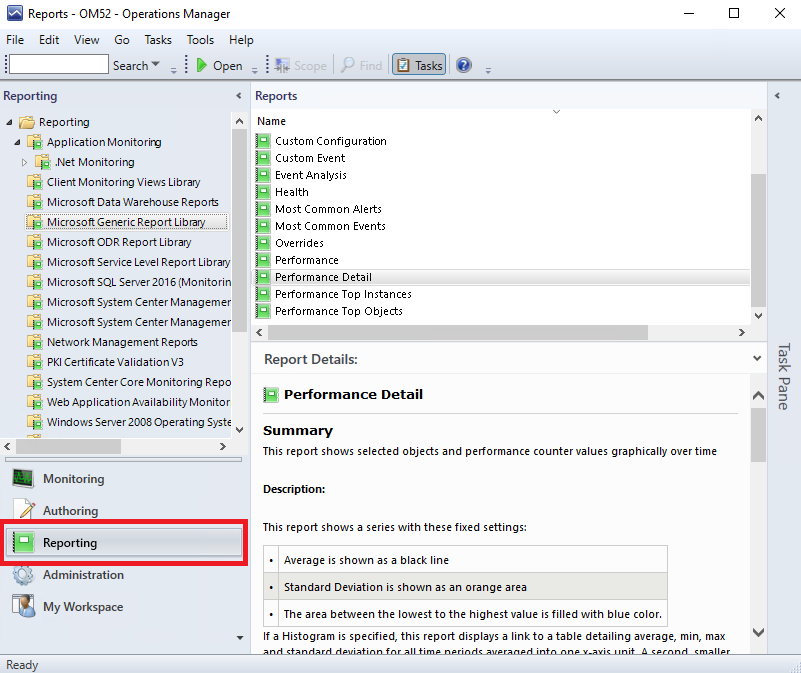Open the Edit menu
Image resolution: width=801 pixels, height=673 pixels.
[x=49, y=40]
